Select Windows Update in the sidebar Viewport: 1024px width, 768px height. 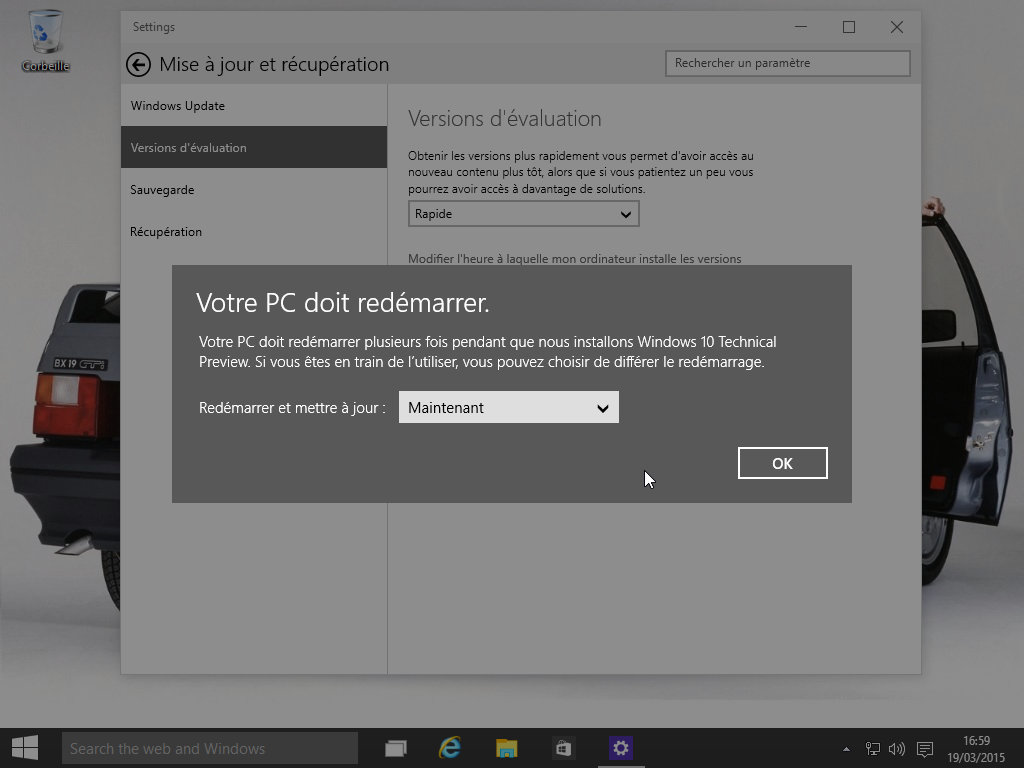coord(178,106)
